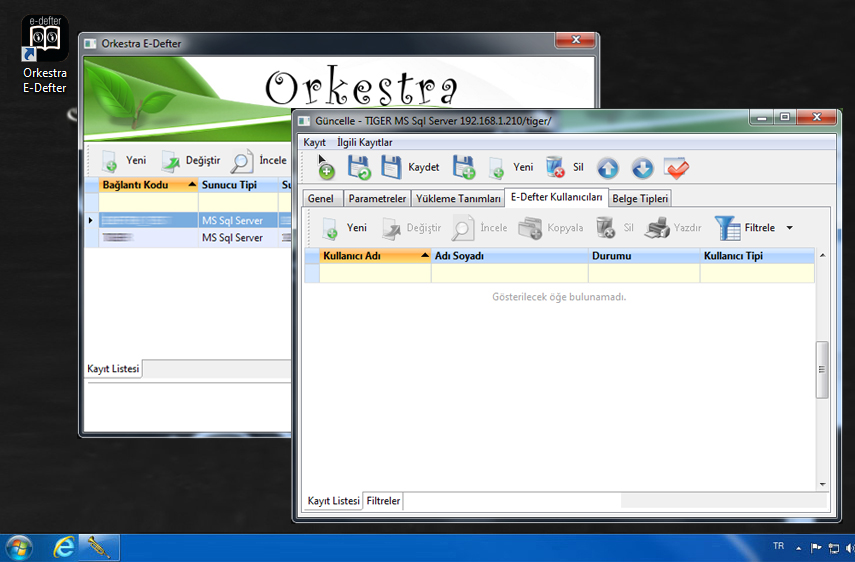This screenshot has height=562, width=855.
Task: Click the save-and-refresh floppy icon
Action: tap(359, 168)
